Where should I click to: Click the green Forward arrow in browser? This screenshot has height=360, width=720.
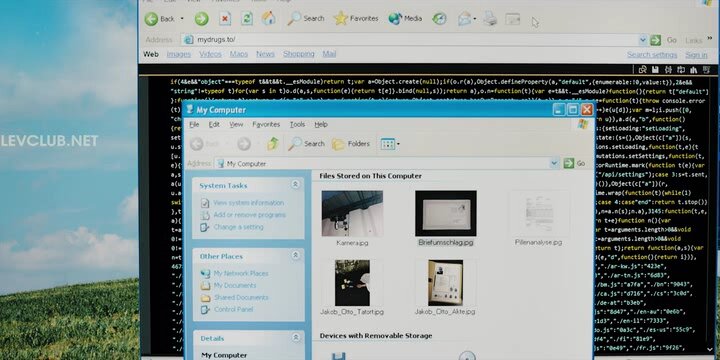[x=201, y=19]
